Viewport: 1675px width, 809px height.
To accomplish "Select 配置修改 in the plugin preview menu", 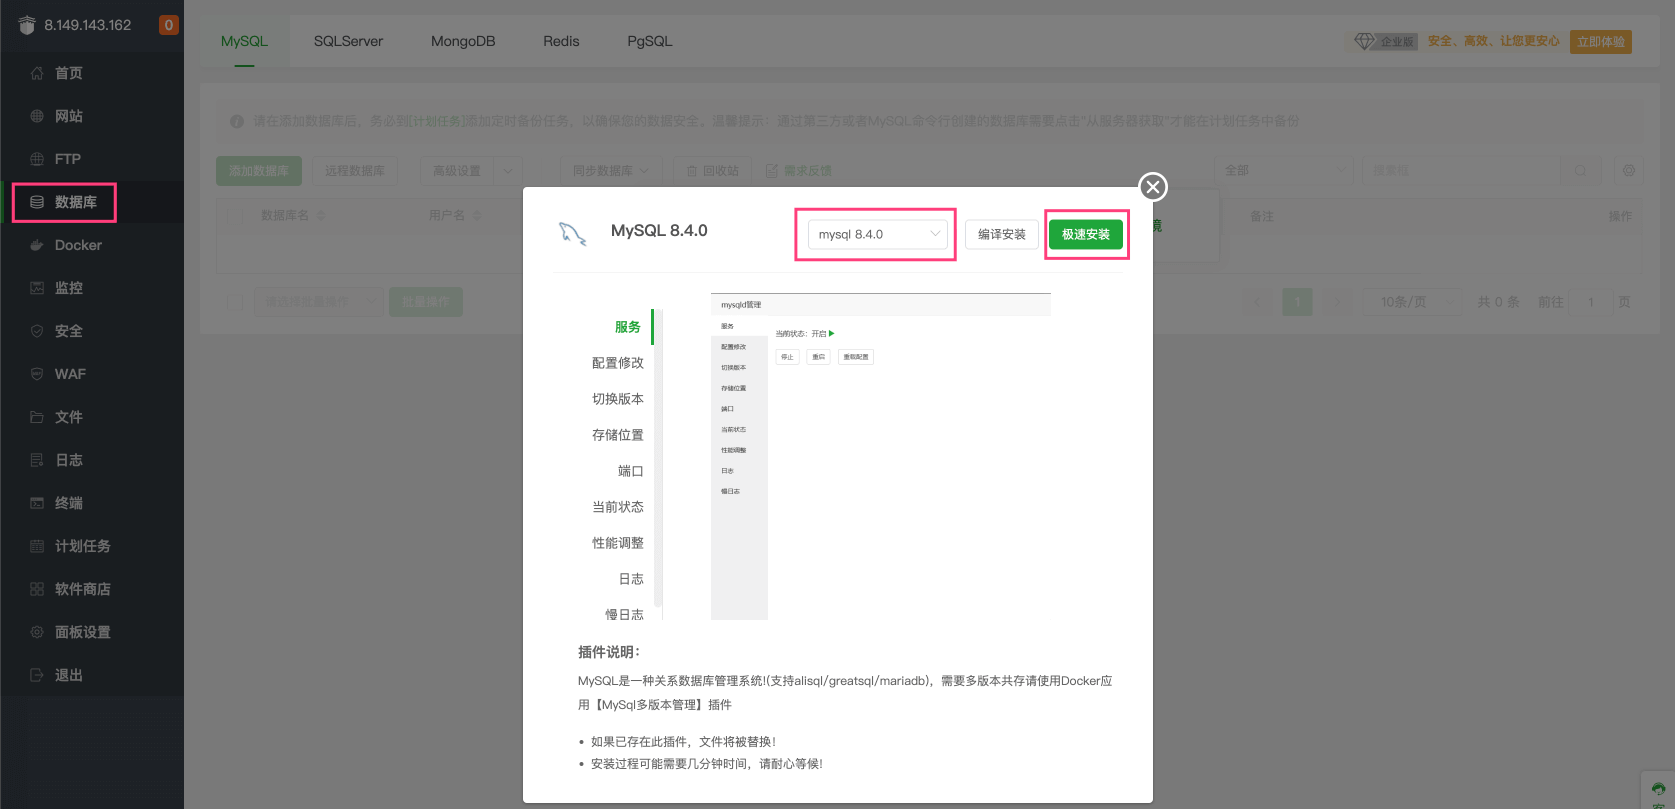I will (x=617, y=363).
